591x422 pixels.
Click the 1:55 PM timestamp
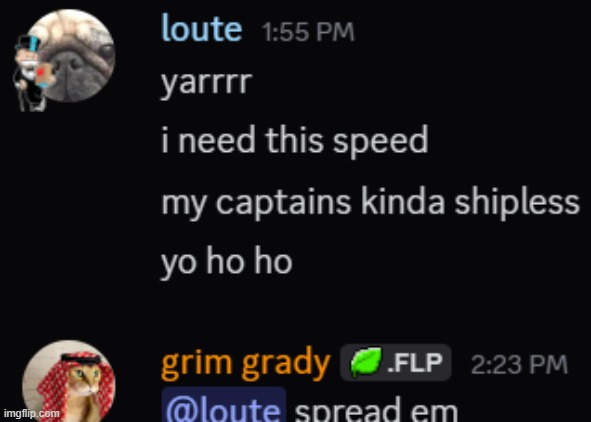tap(308, 32)
